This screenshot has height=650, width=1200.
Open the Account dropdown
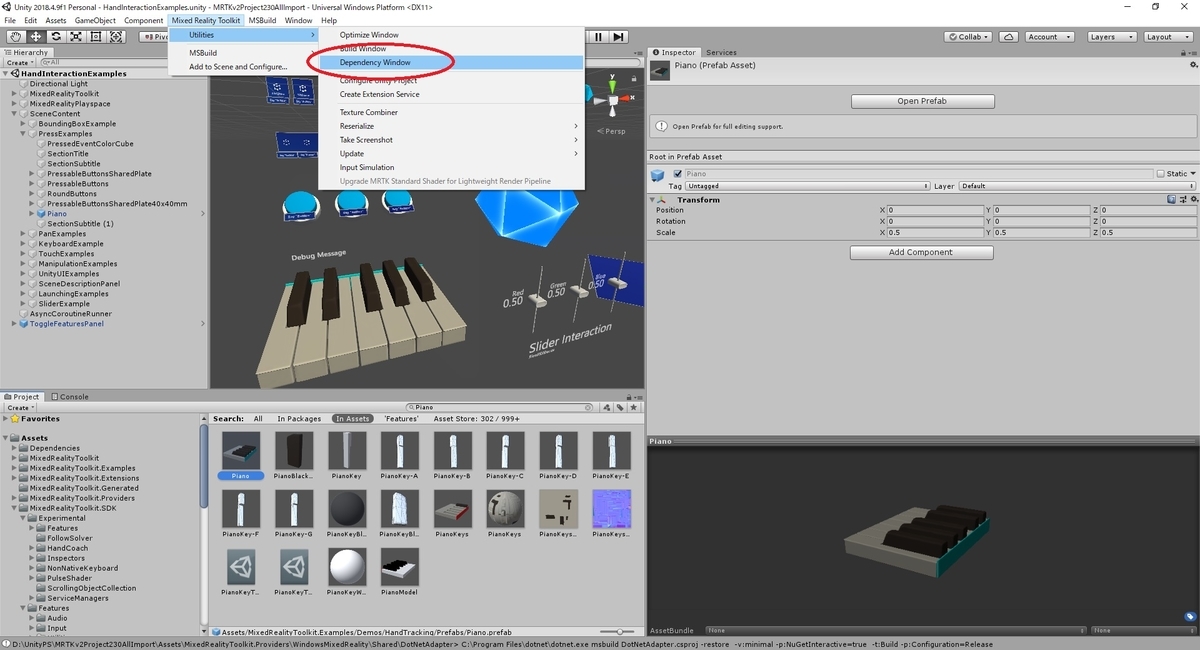[1048, 37]
